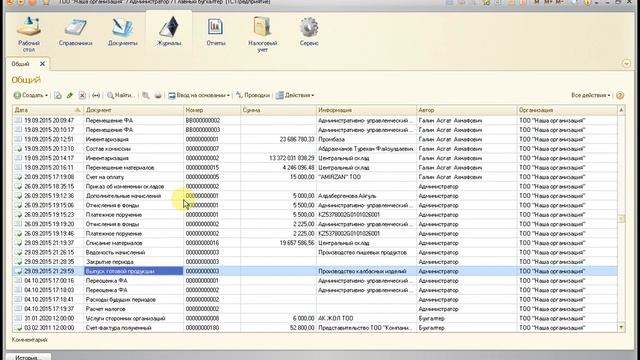Select the Дополнительные начисления row

coord(315,196)
